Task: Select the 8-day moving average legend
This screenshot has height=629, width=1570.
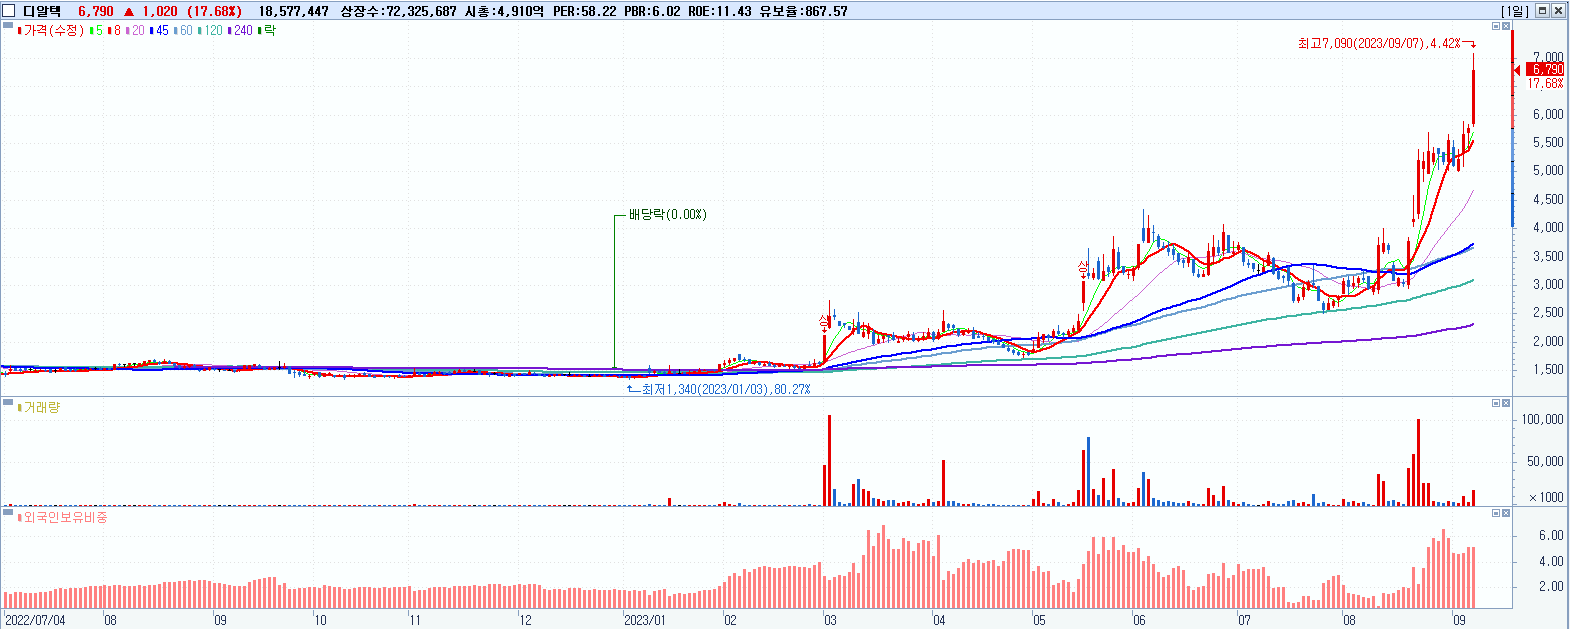Action: (x=114, y=31)
